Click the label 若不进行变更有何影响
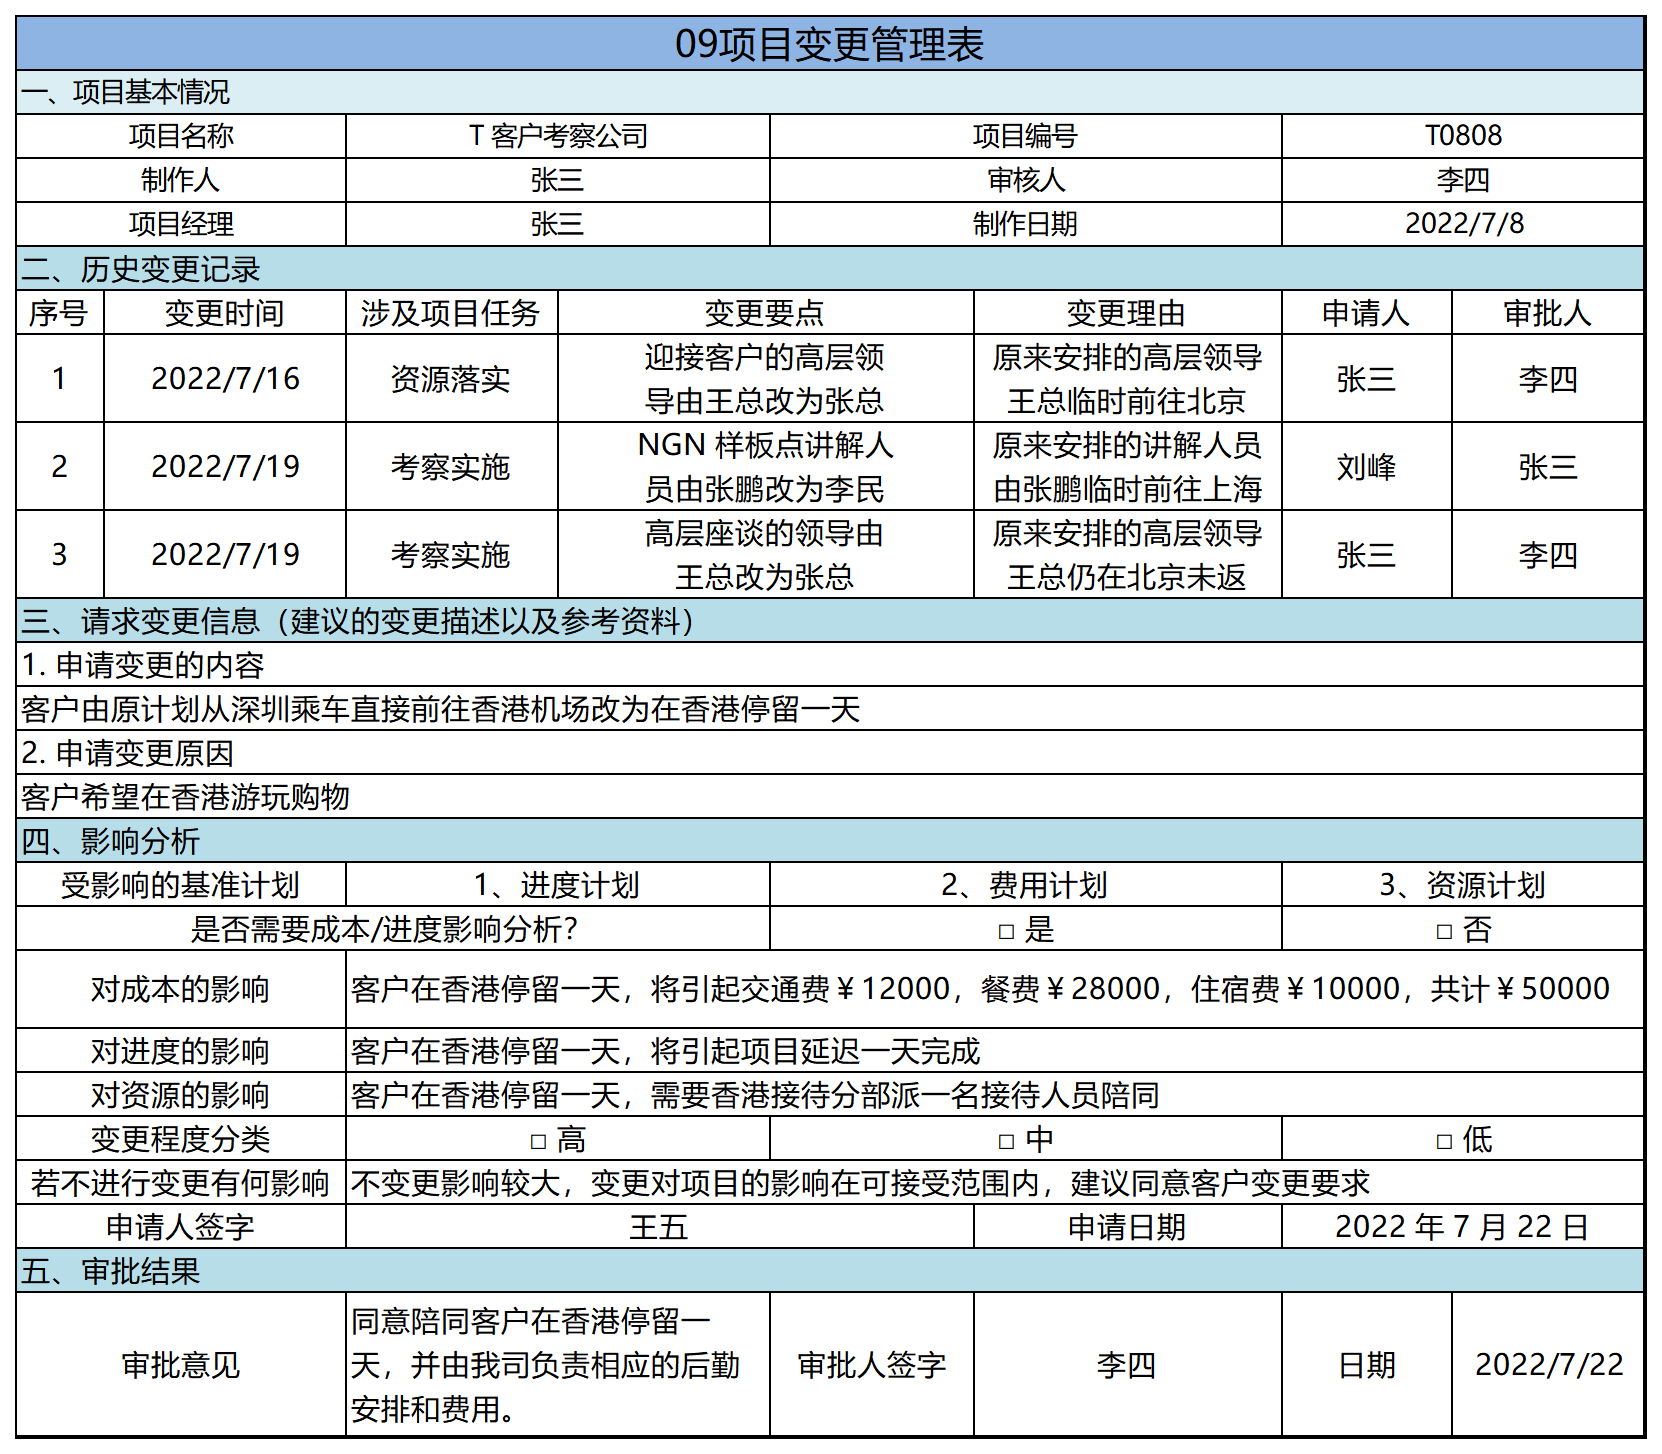The image size is (1662, 1454). [x=181, y=1183]
